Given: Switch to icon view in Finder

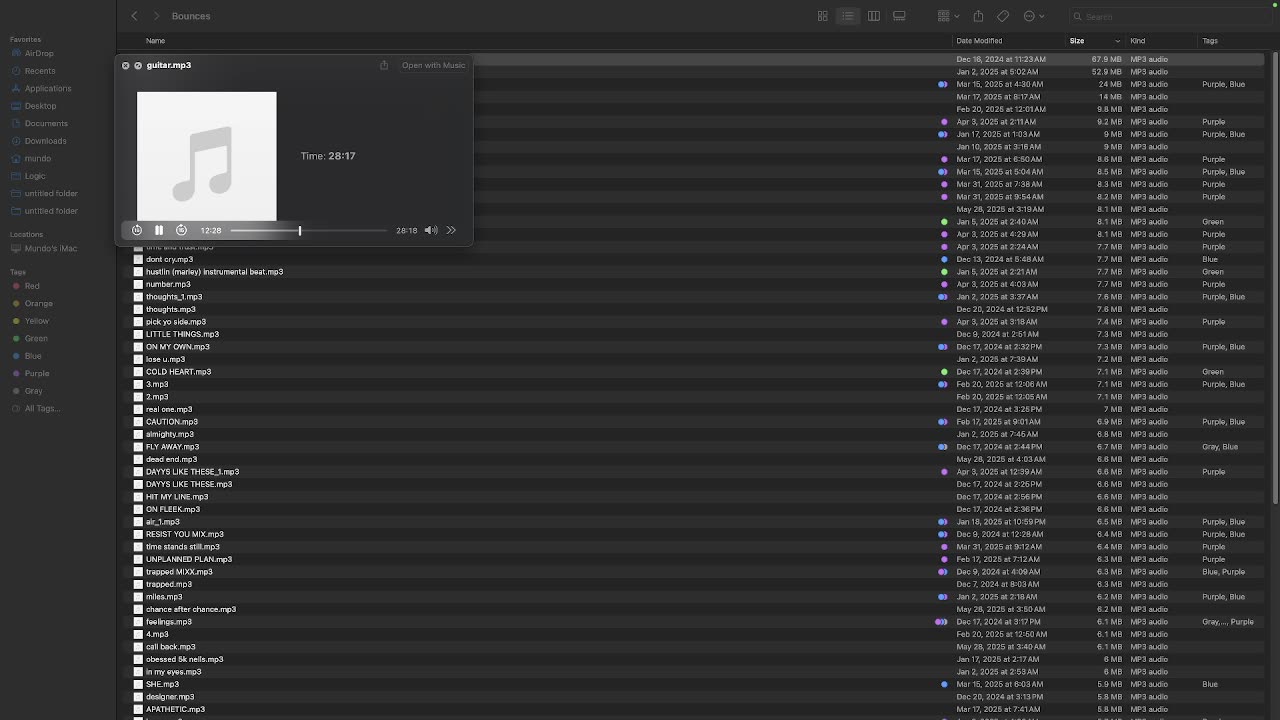Looking at the screenshot, I should [x=823, y=16].
